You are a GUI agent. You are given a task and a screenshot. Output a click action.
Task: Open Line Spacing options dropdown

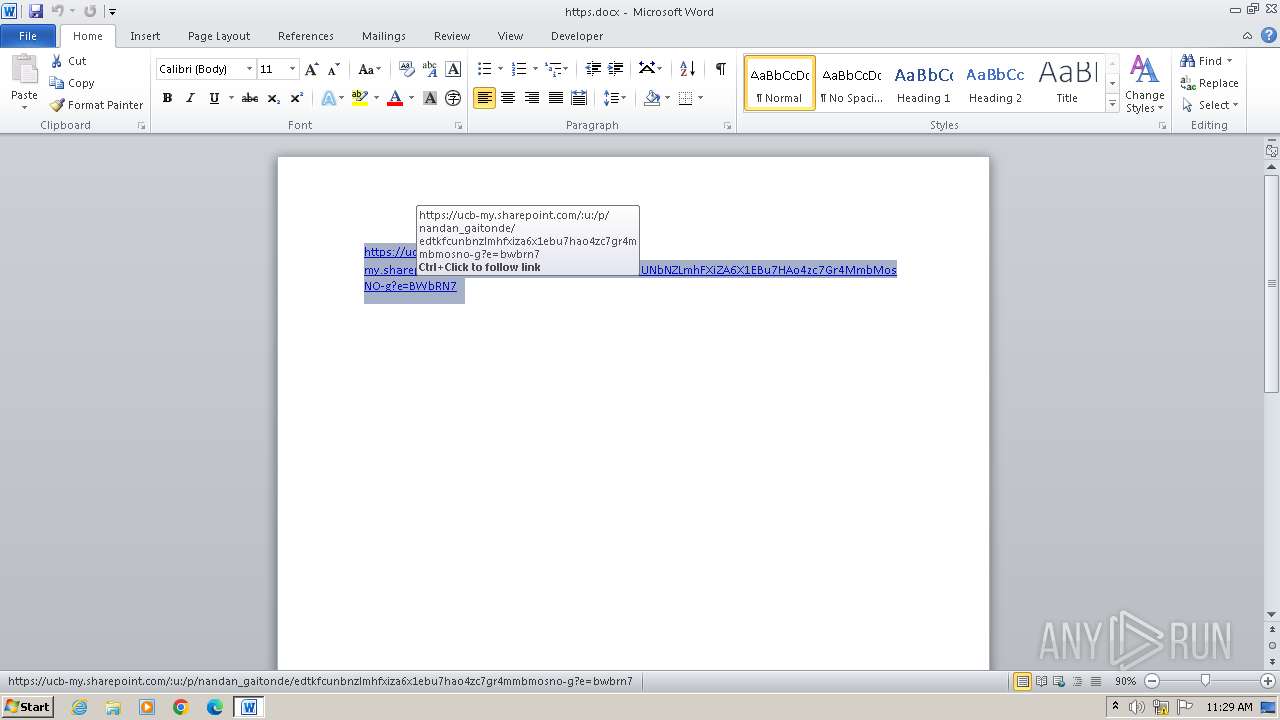pyautogui.click(x=615, y=98)
